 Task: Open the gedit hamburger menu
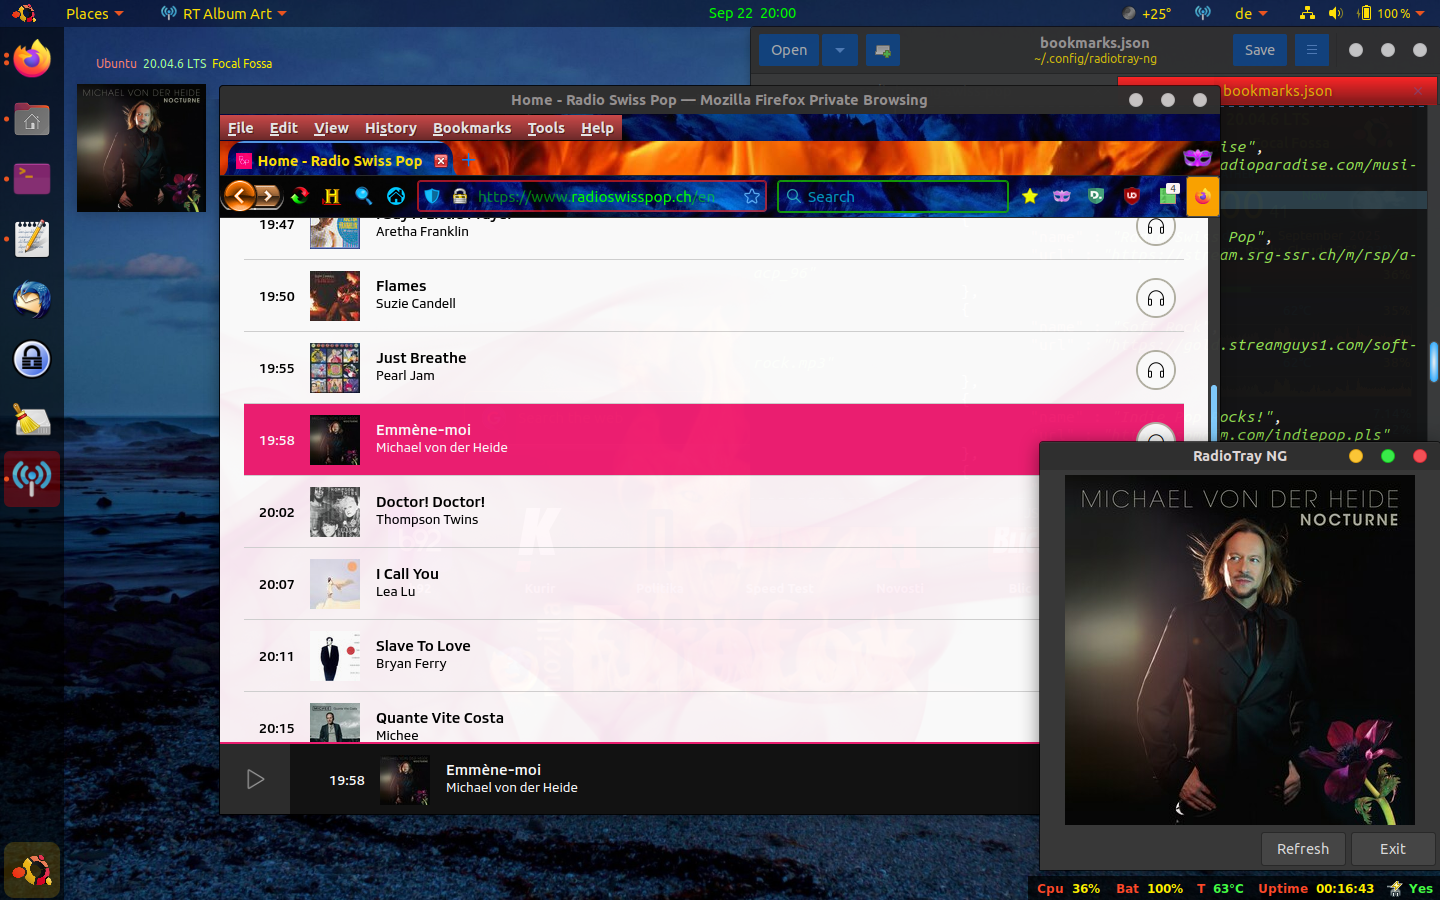[x=1312, y=50]
